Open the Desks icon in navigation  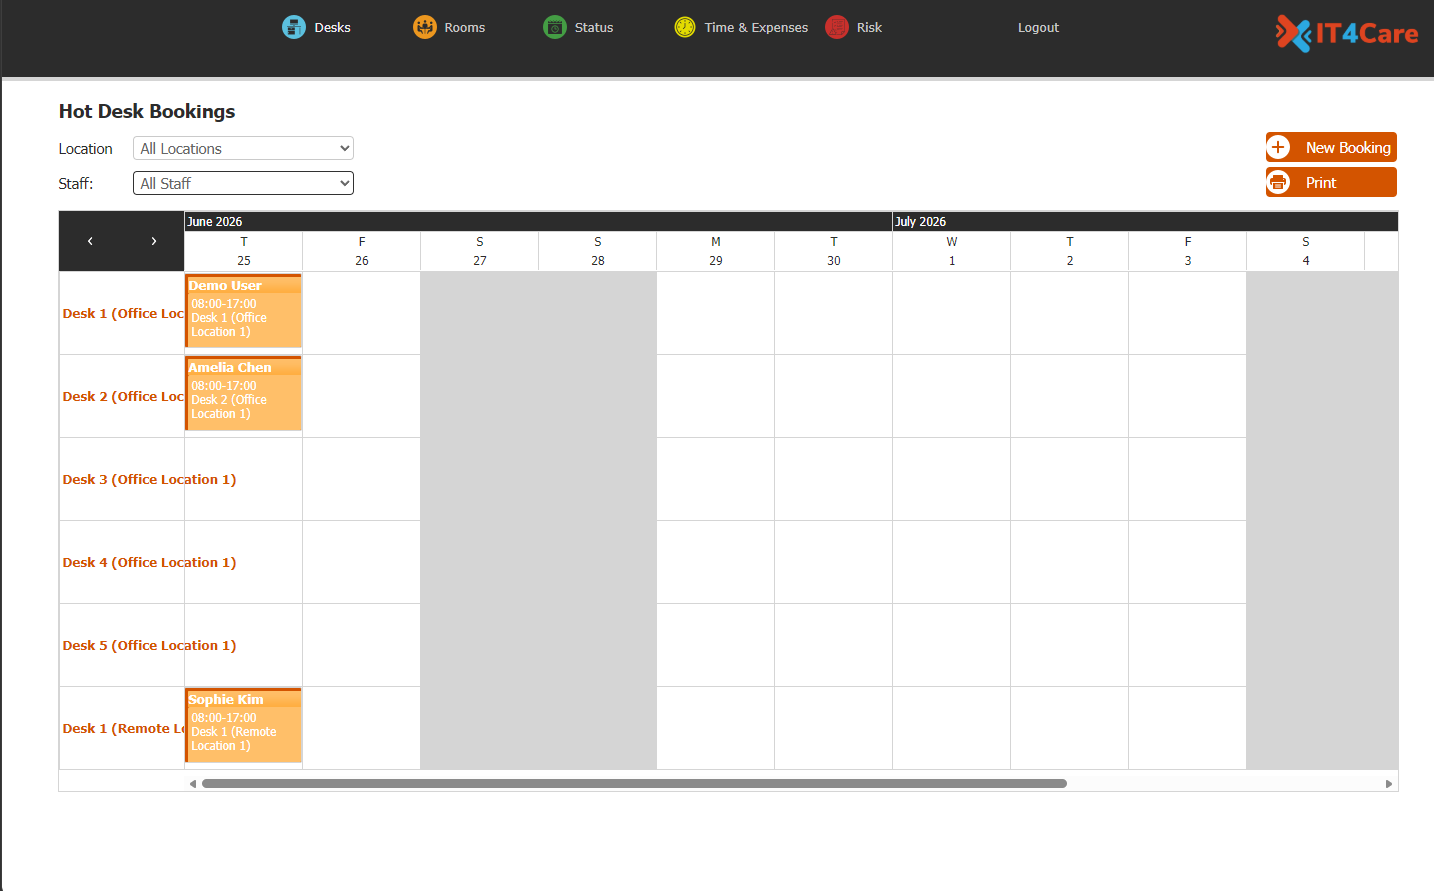(293, 27)
